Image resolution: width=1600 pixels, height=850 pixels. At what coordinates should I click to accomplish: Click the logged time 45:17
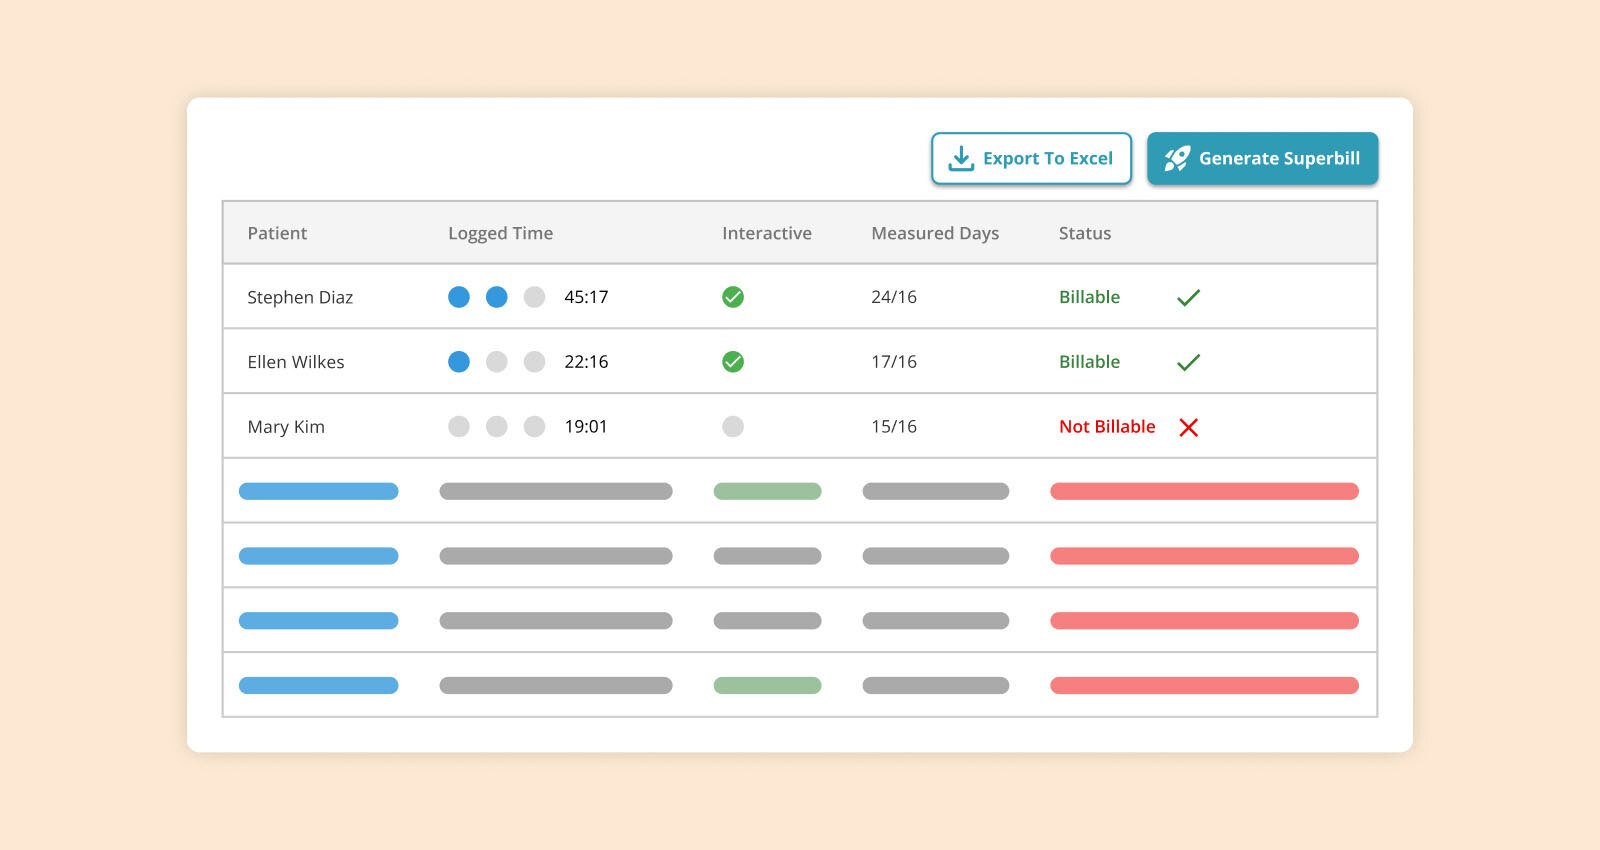coord(586,297)
